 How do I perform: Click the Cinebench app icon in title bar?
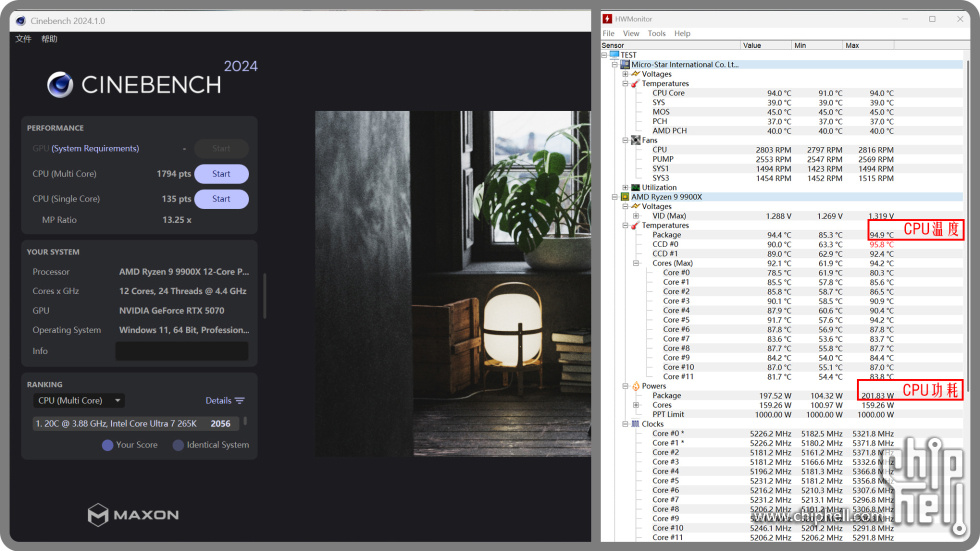coord(21,21)
